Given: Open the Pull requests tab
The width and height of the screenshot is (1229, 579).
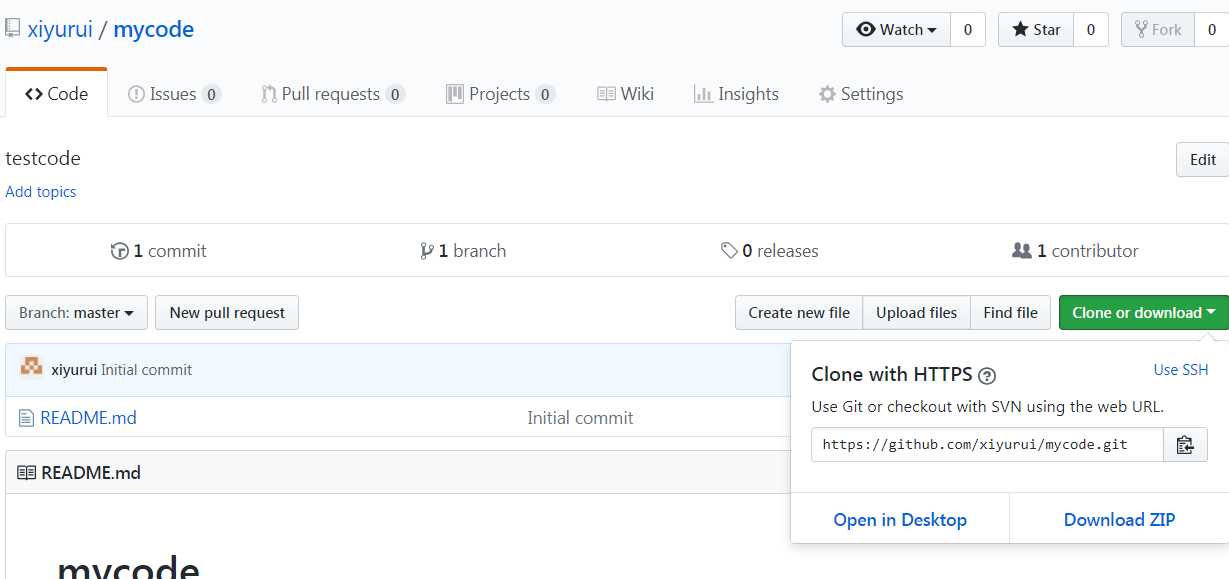Looking at the screenshot, I should pos(332,94).
